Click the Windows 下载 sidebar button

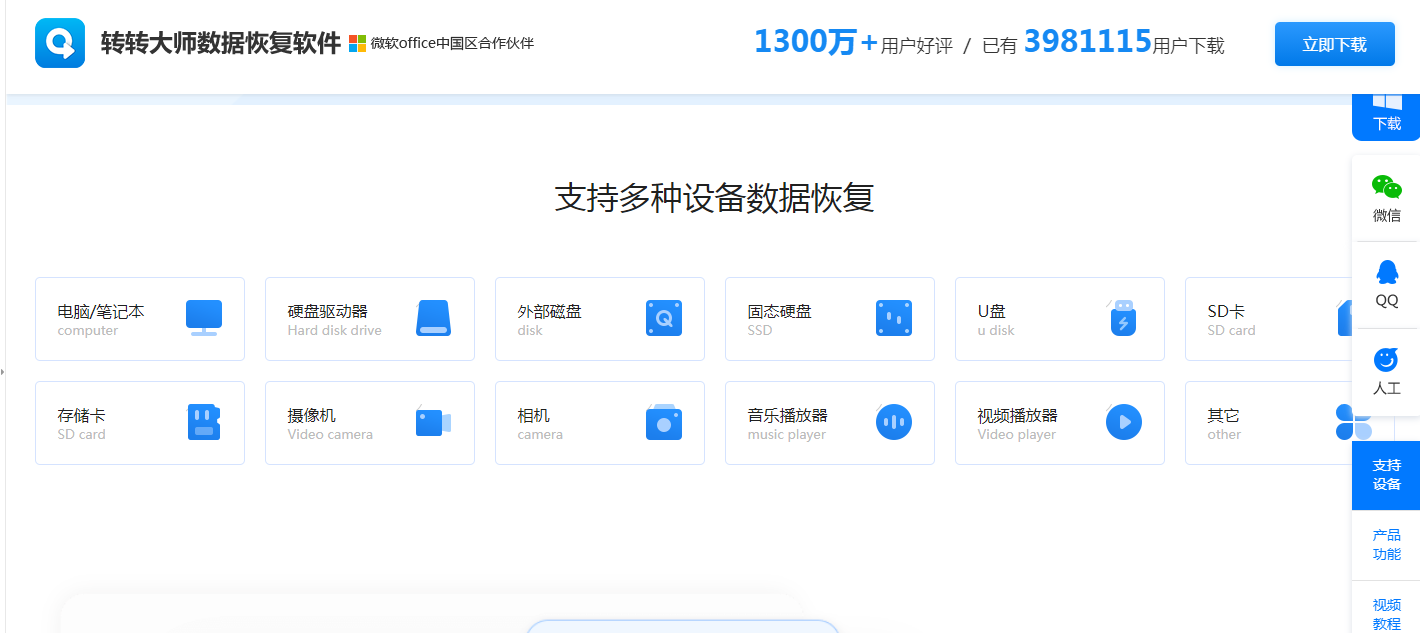coord(1386,115)
